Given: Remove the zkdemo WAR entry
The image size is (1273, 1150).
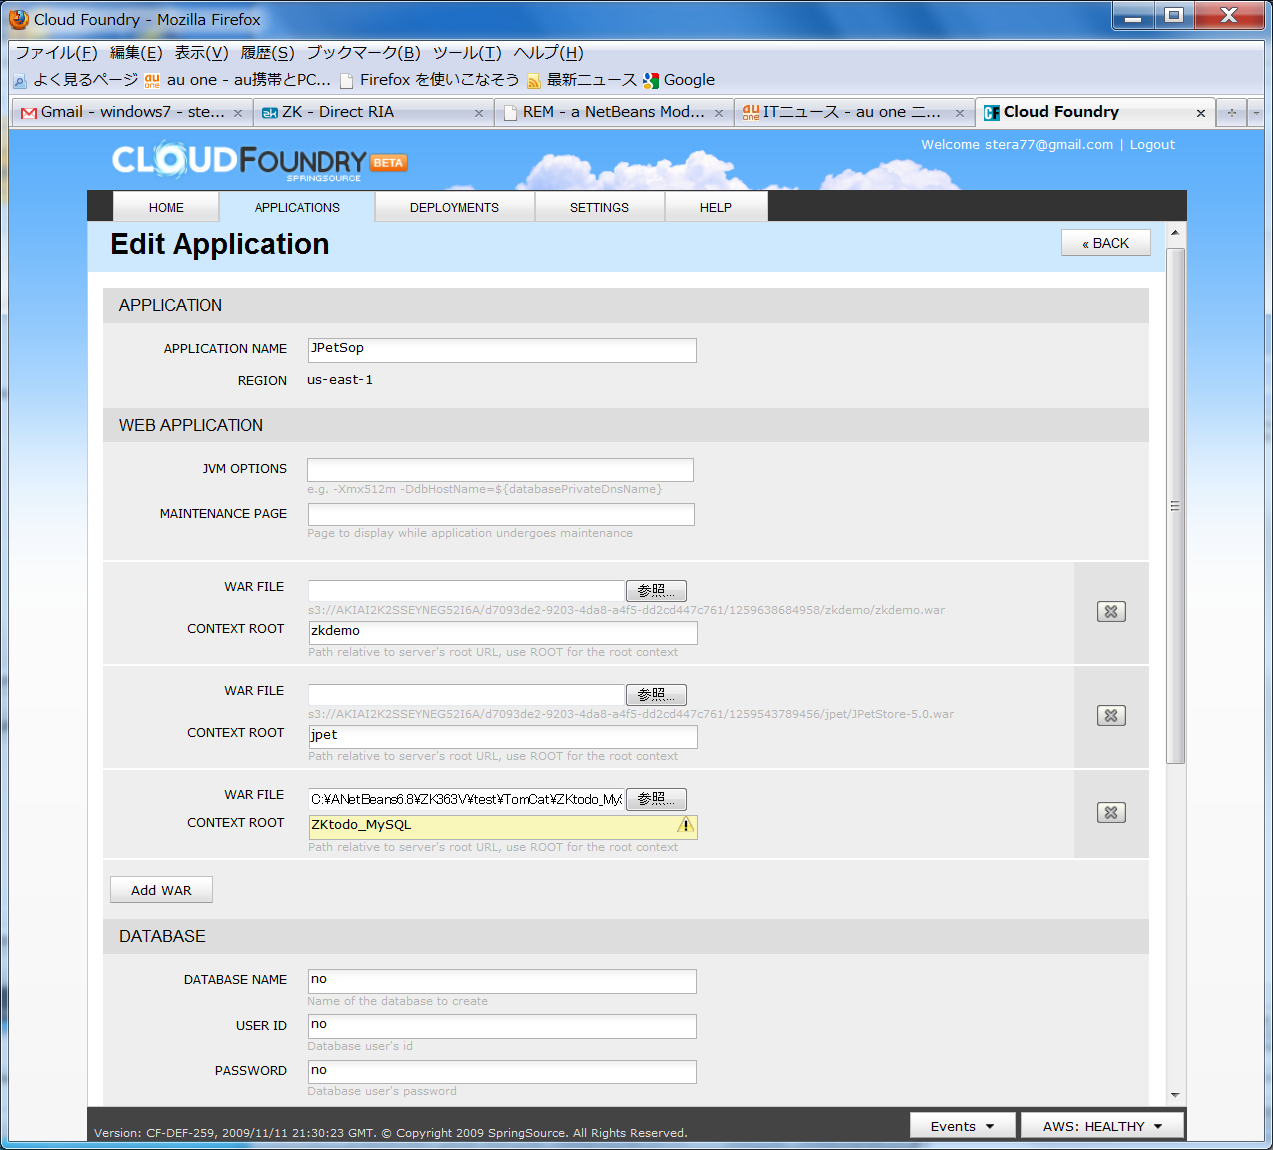Looking at the screenshot, I should point(1111,612).
